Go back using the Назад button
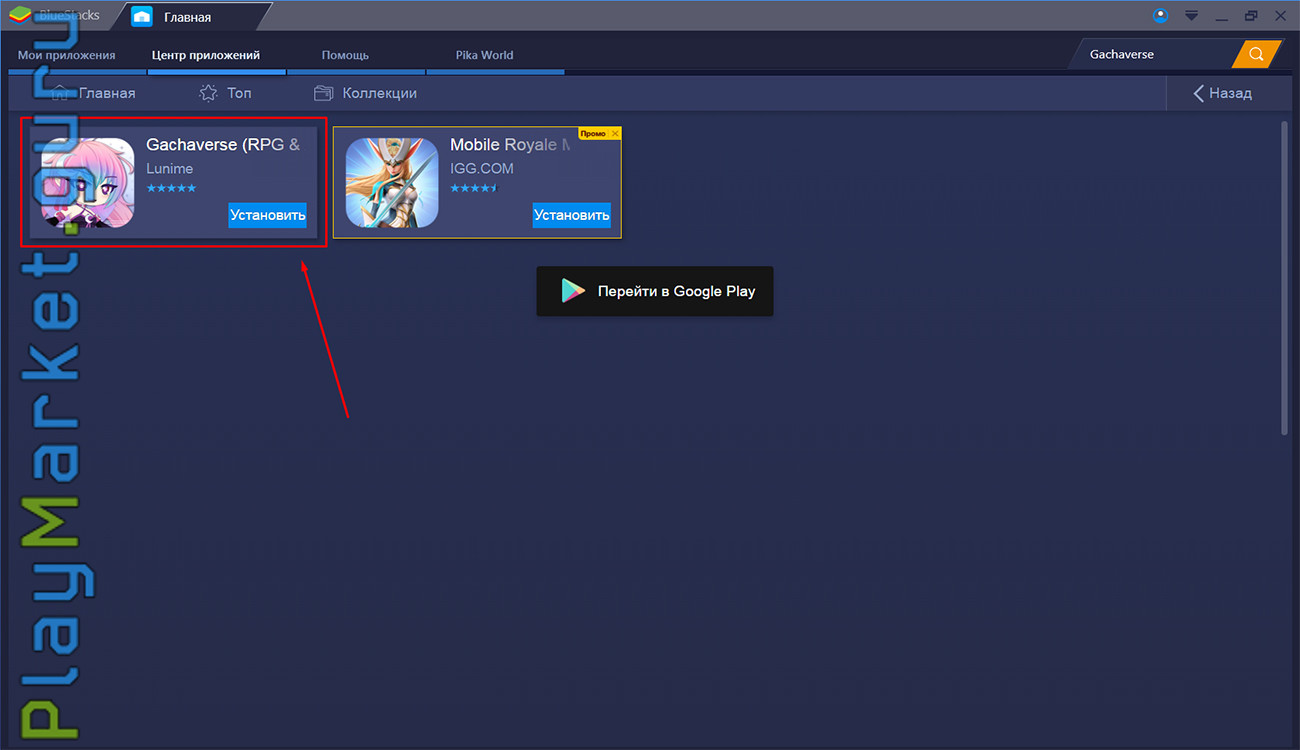 (x=1222, y=93)
